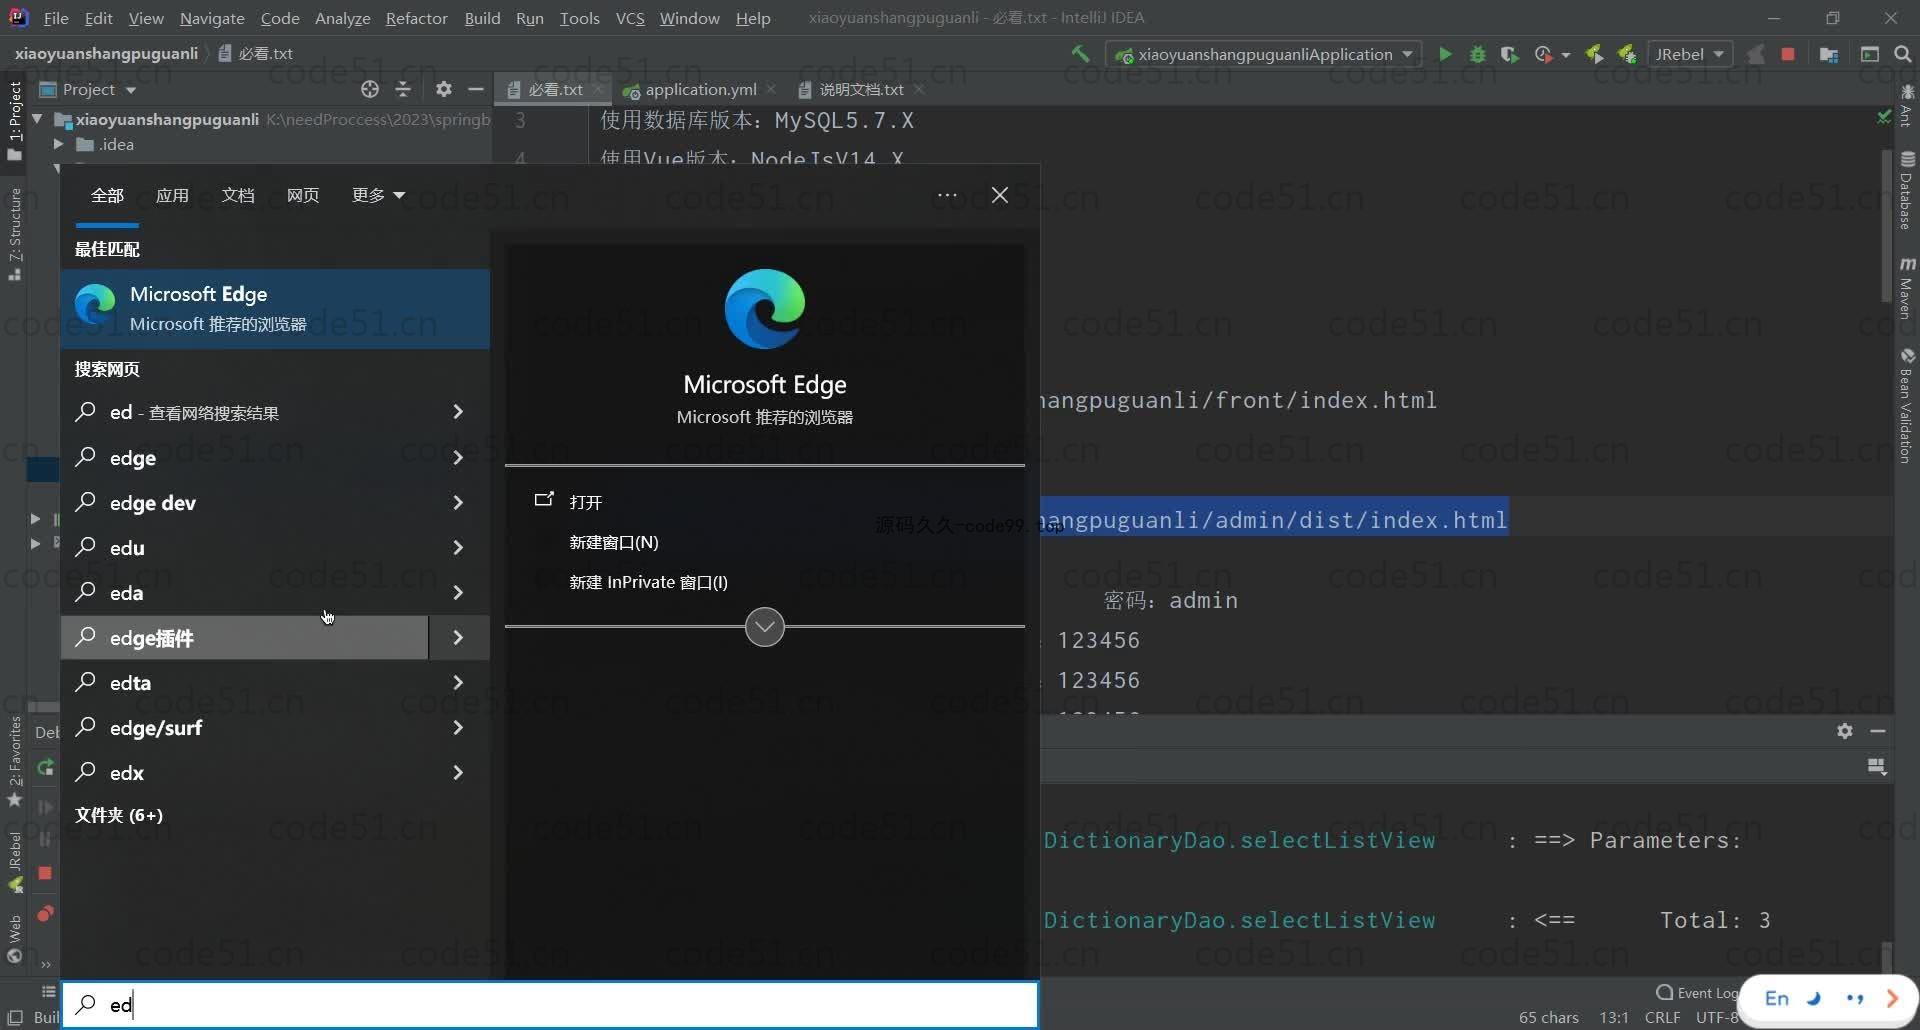
Task: Open Project panel settings gear
Action: 444,89
